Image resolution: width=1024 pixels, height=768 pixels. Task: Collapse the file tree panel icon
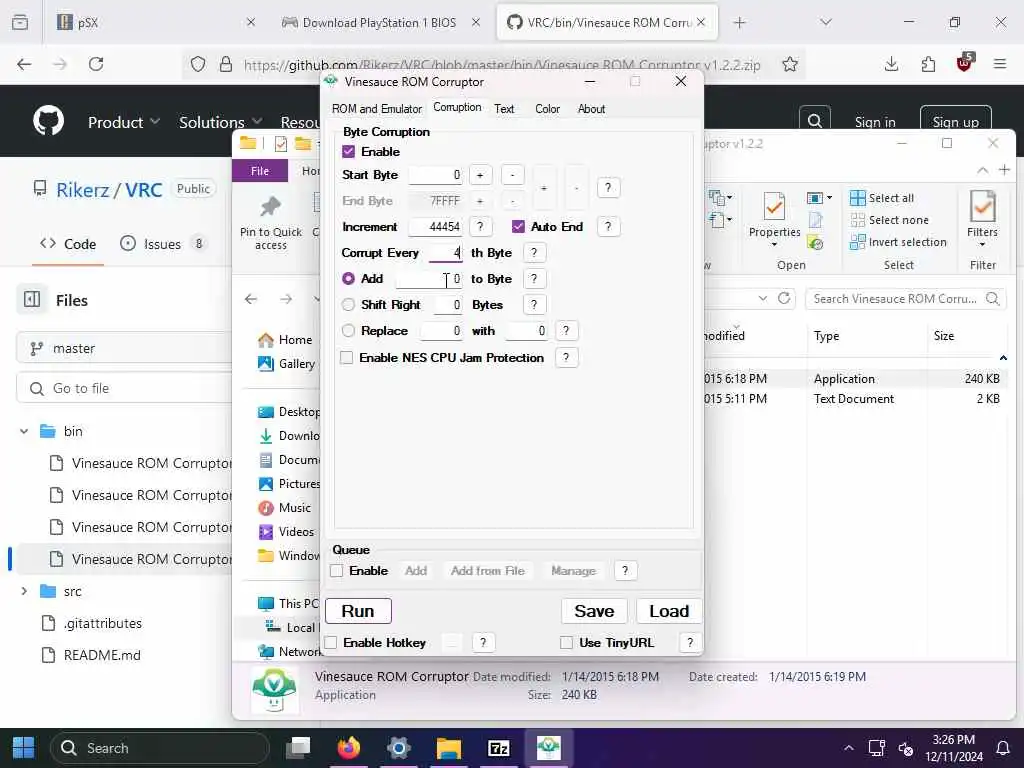32,300
